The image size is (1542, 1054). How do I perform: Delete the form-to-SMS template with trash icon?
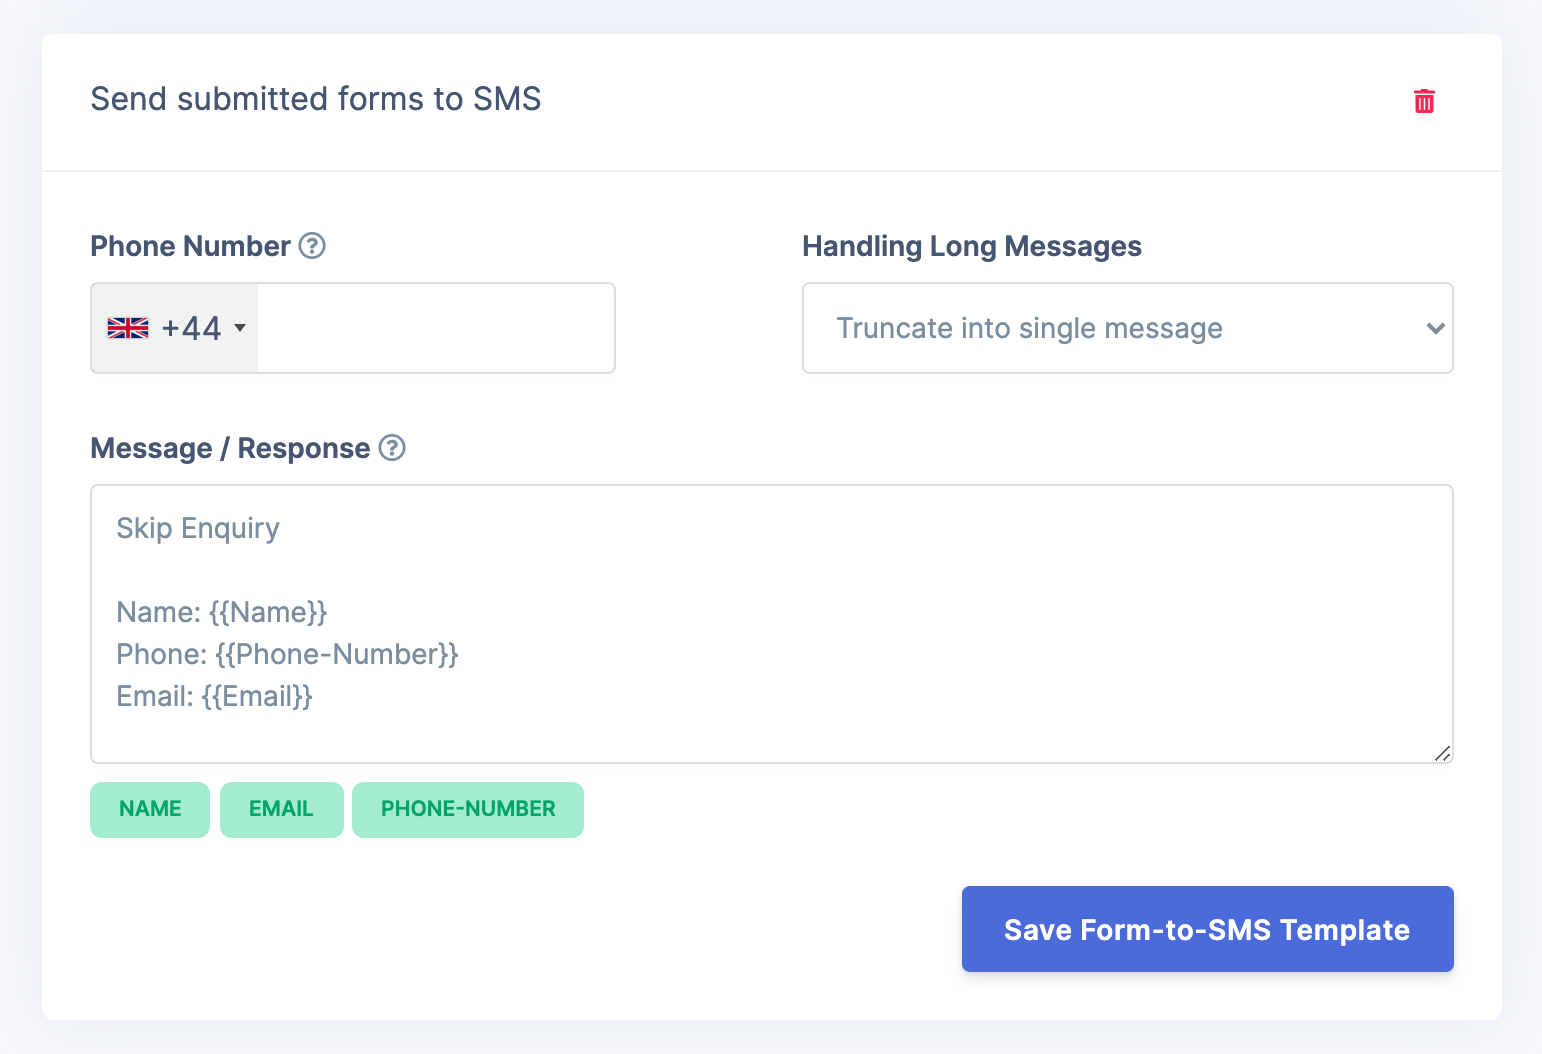(1424, 101)
